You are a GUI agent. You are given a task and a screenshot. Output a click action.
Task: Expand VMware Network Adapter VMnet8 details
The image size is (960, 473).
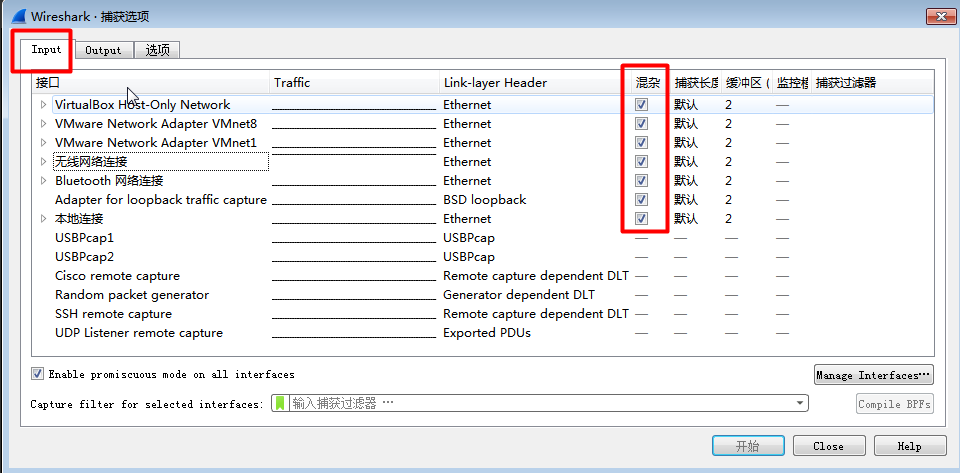tap(43, 124)
